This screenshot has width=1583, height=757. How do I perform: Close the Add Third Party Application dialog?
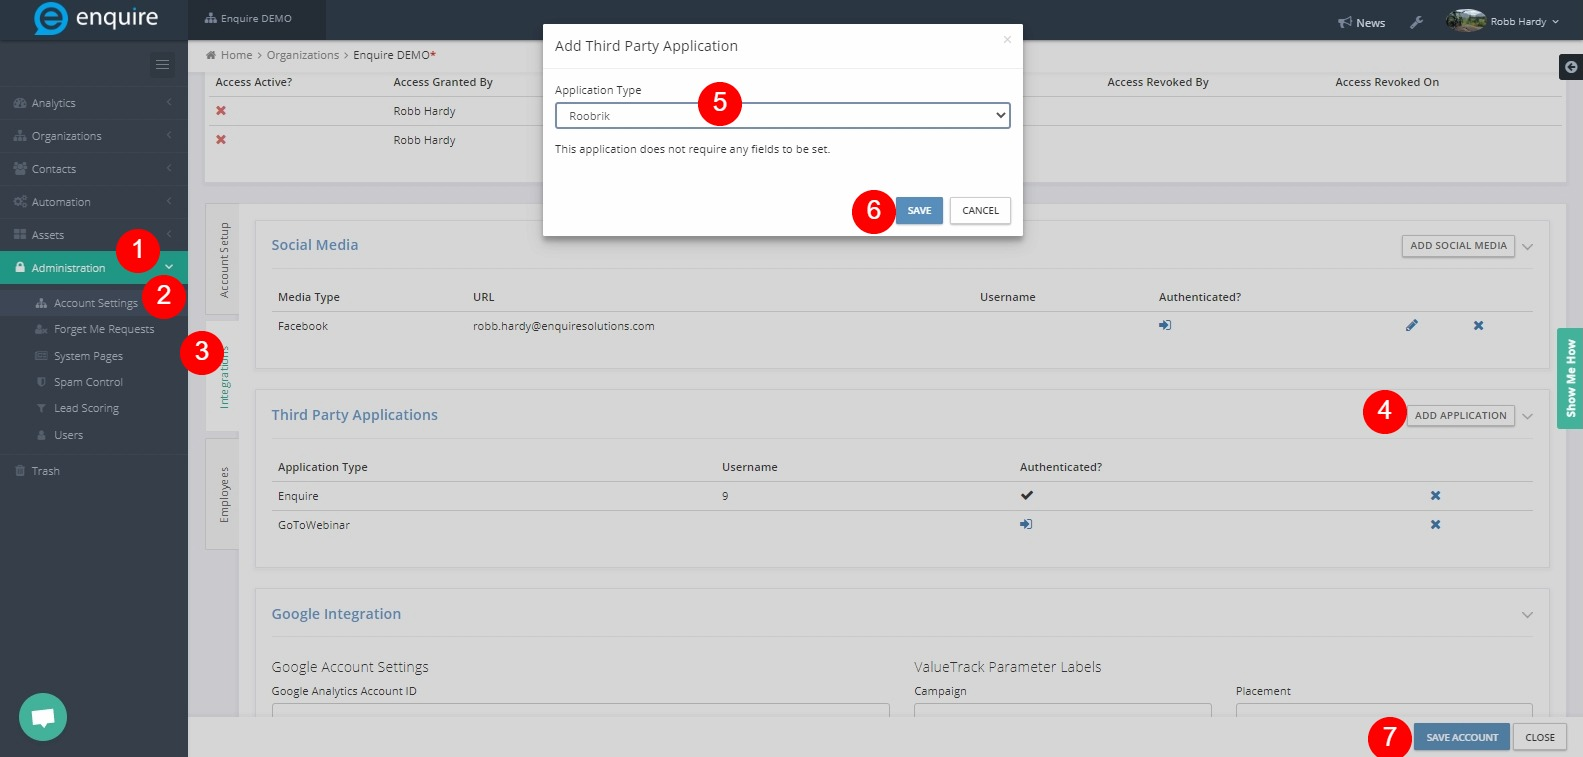1007,40
